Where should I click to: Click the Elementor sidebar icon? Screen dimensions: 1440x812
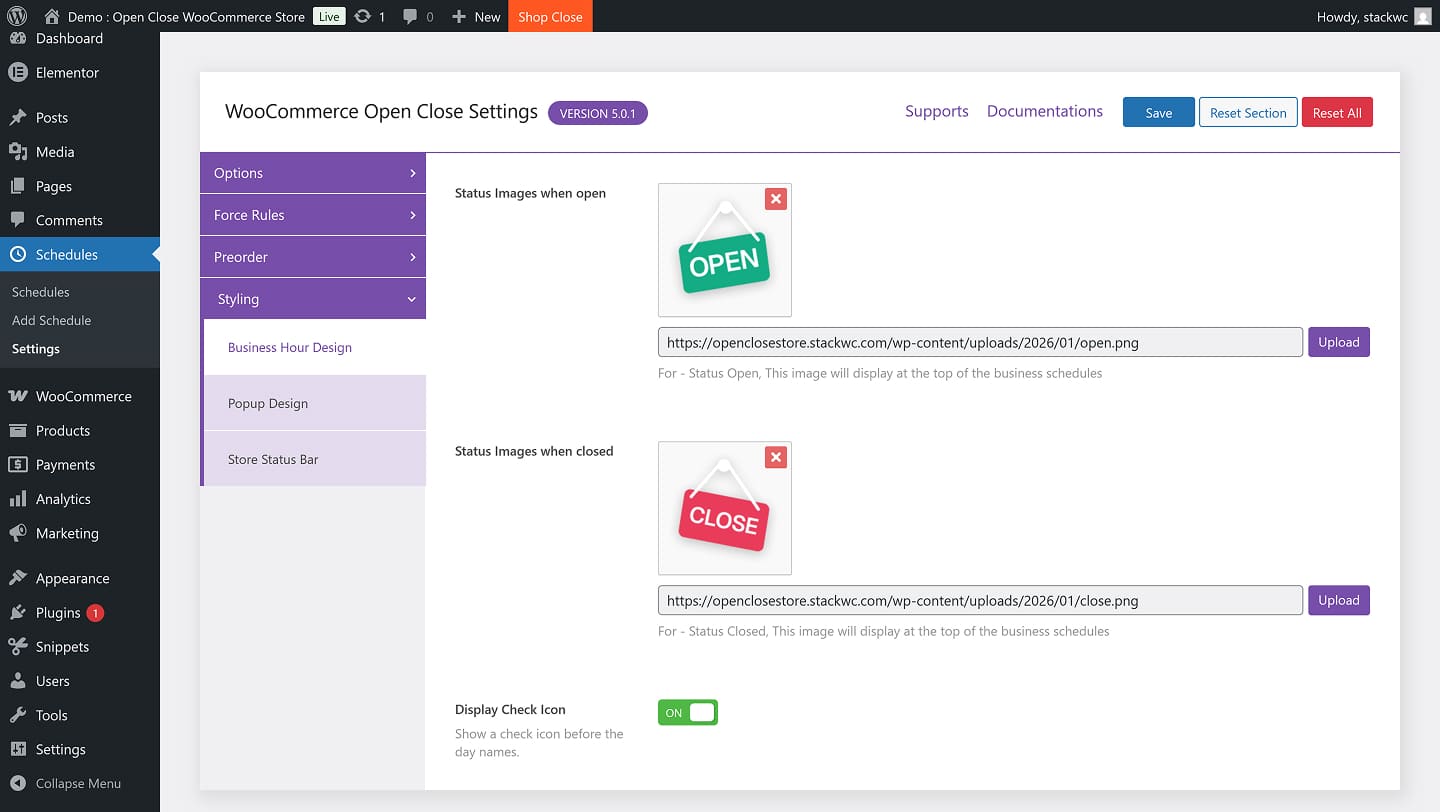[17, 72]
